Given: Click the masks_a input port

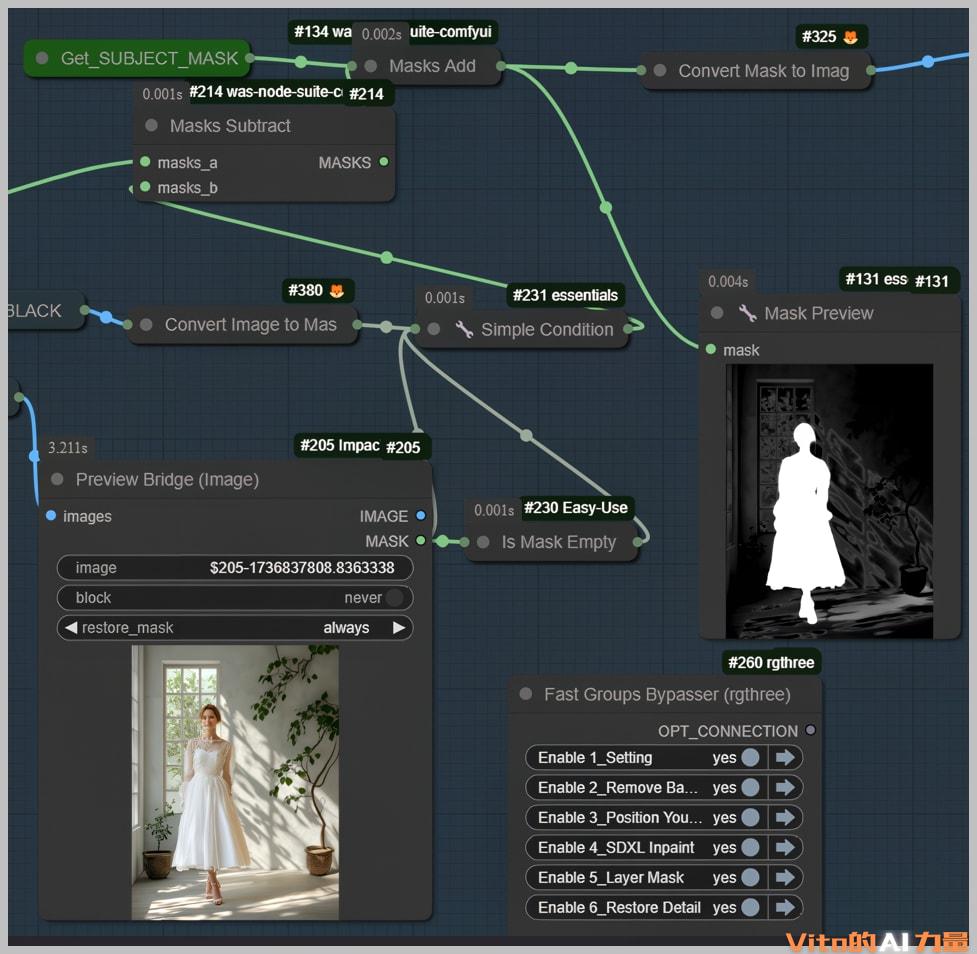Looking at the screenshot, I should pyautogui.click(x=145, y=162).
